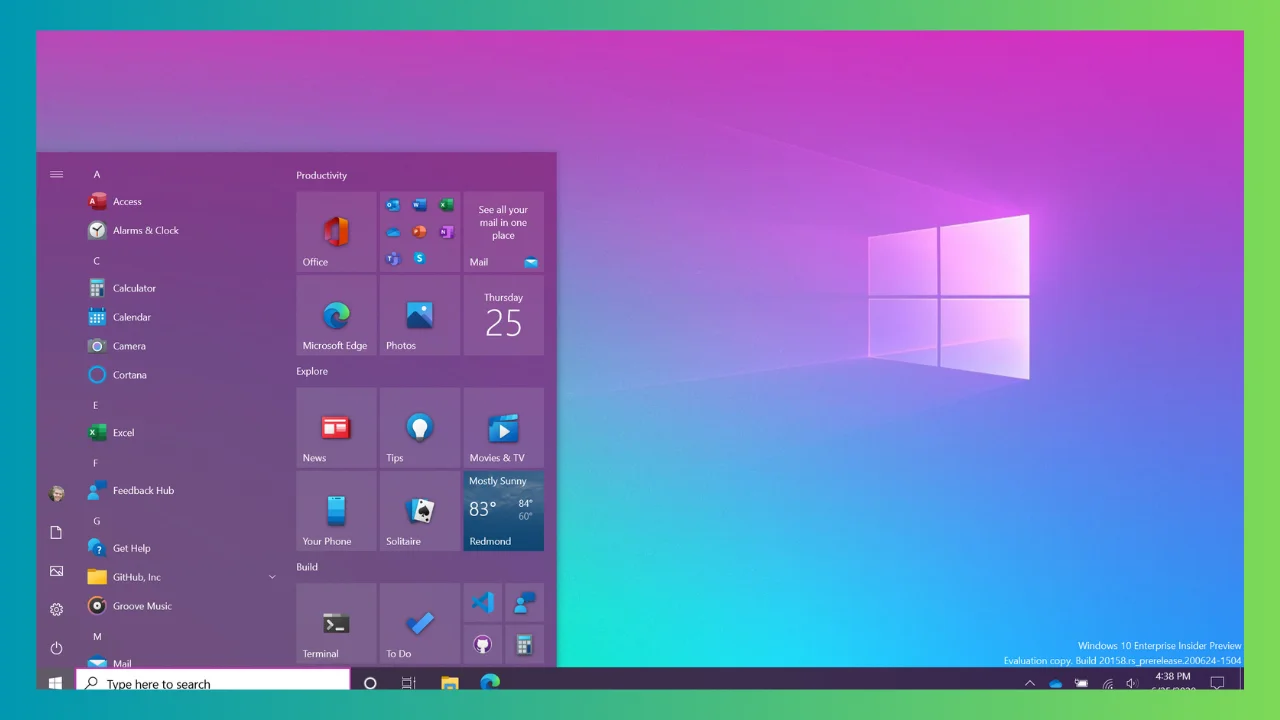This screenshot has height=720, width=1280.
Task: Open Settings from Start sidebar
Action: (x=56, y=609)
